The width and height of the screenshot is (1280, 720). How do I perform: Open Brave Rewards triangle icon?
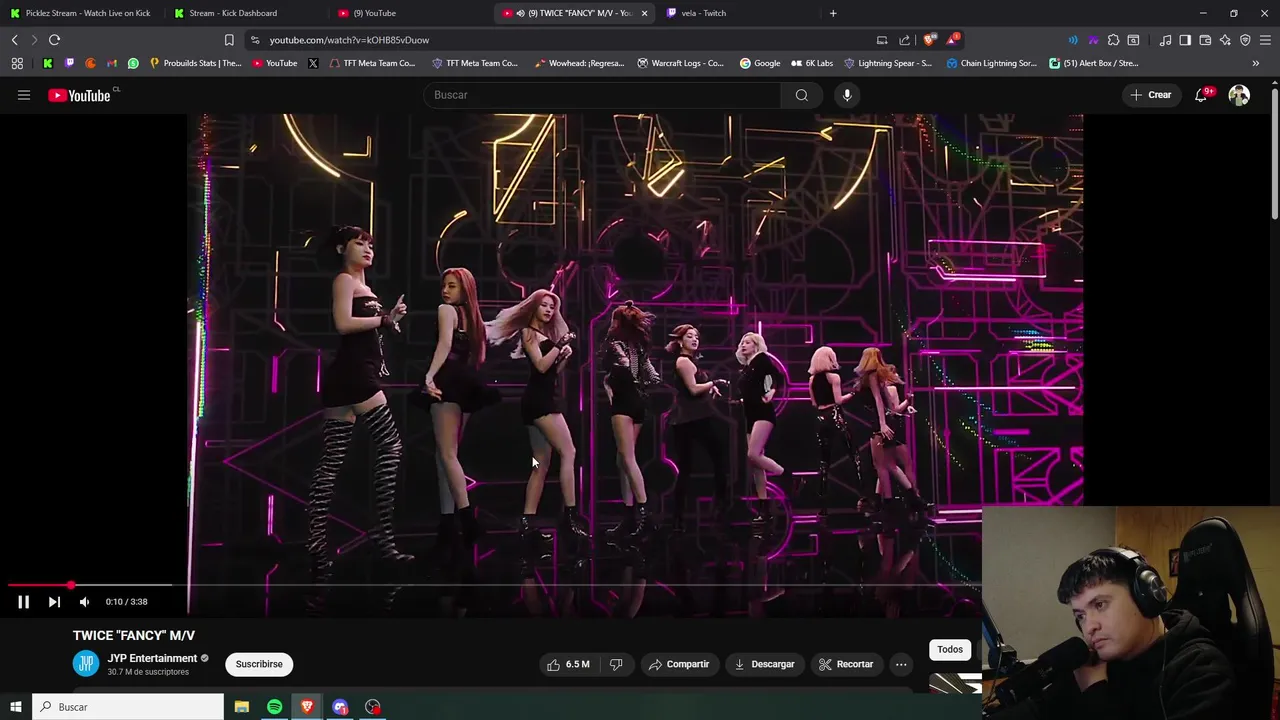tap(953, 40)
